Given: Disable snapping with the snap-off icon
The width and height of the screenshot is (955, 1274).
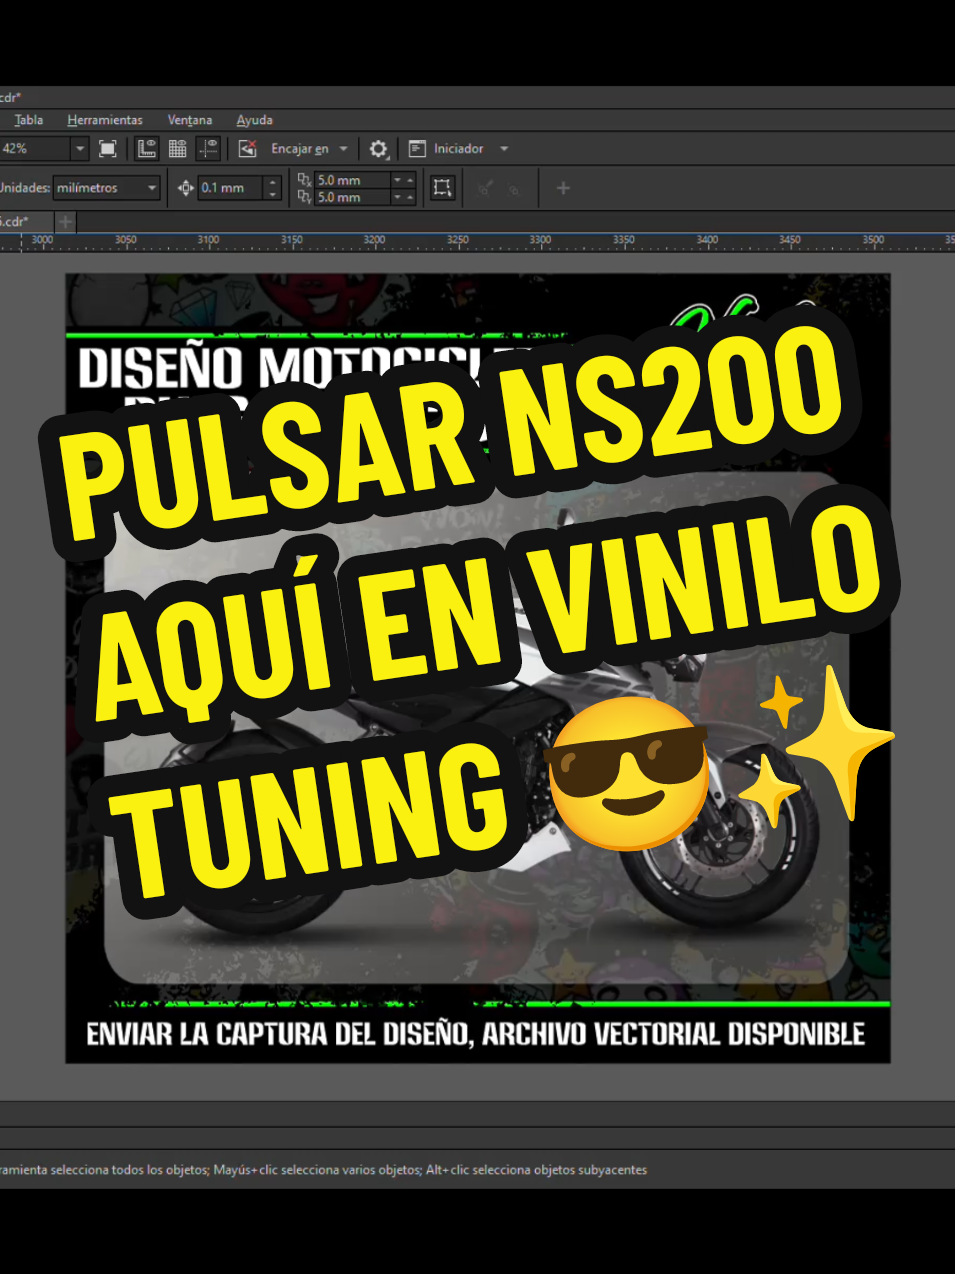Looking at the screenshot, I should click(246, 148).
